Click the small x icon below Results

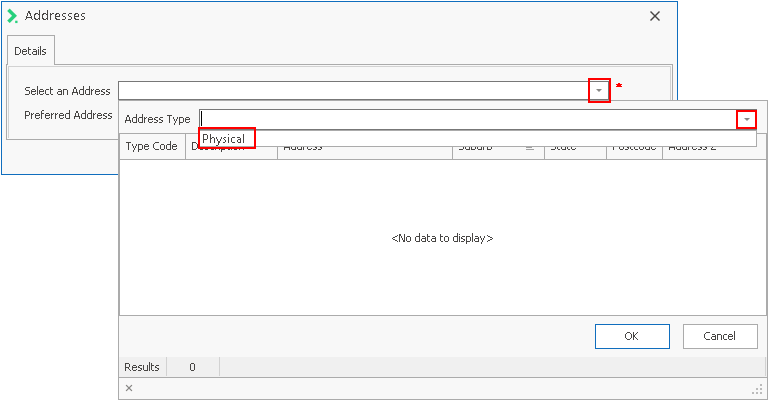129,388
